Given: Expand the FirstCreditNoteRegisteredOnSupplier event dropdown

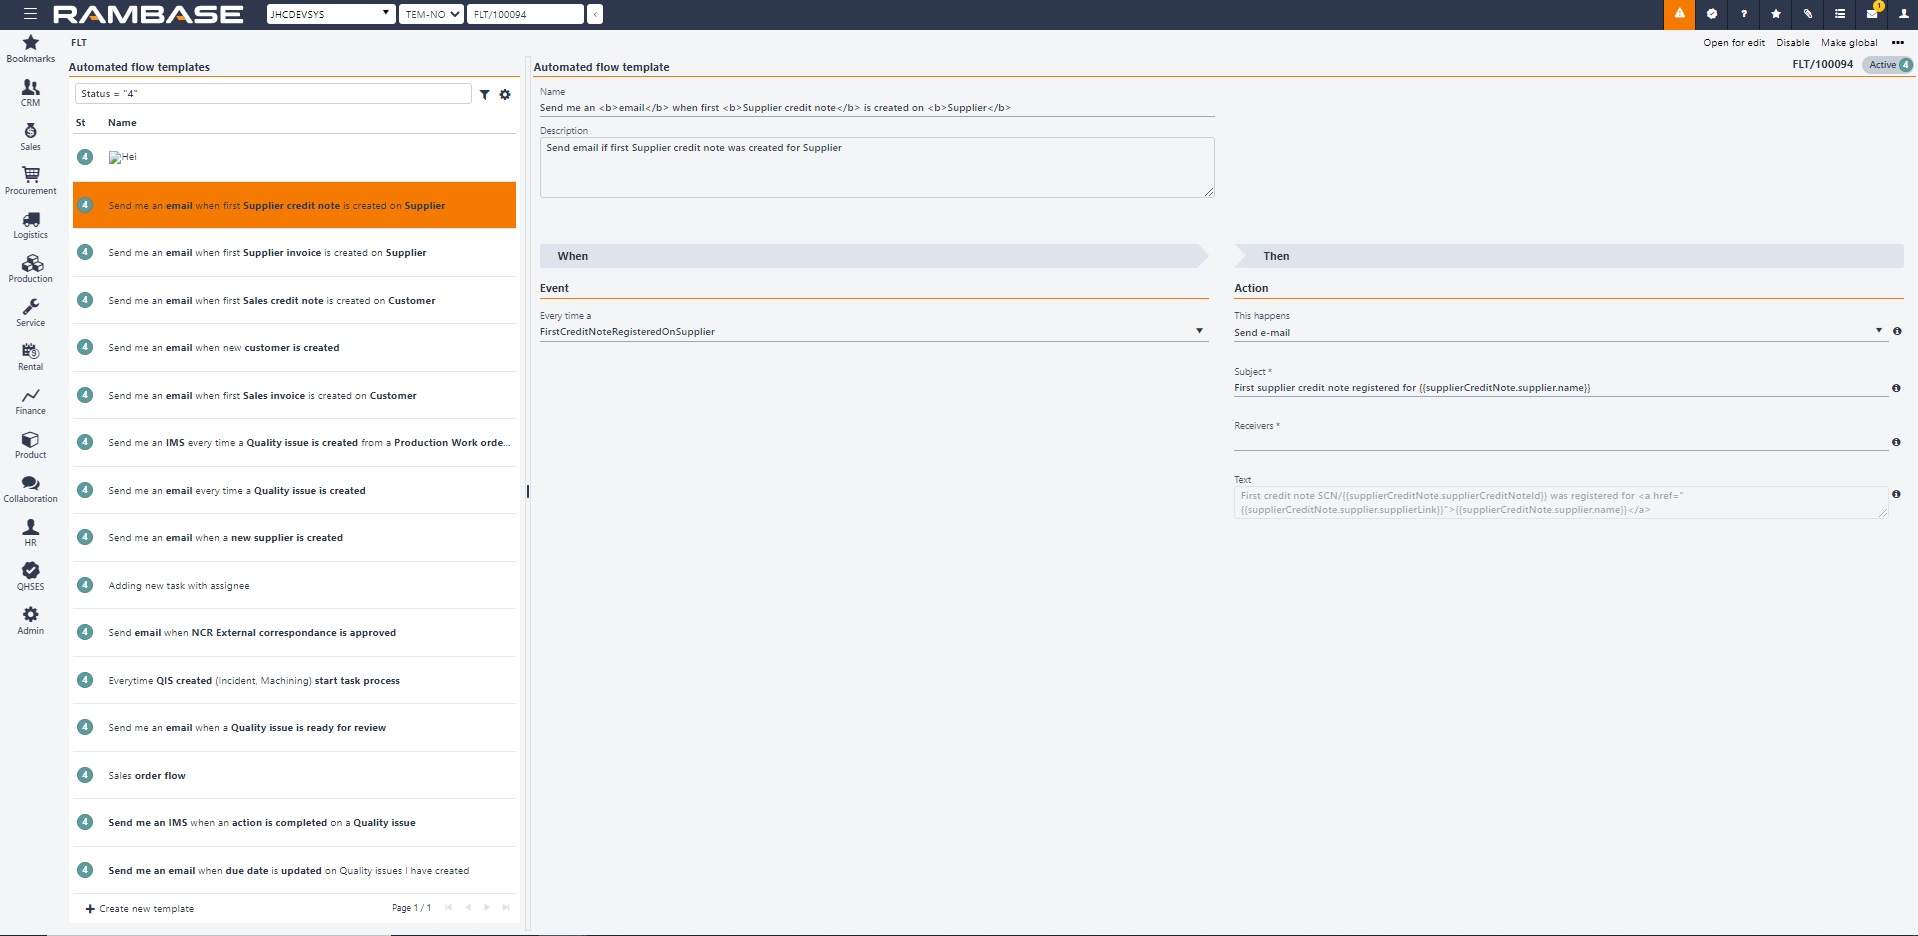Looking at the screenshot, I should (x=1199, y=331).
